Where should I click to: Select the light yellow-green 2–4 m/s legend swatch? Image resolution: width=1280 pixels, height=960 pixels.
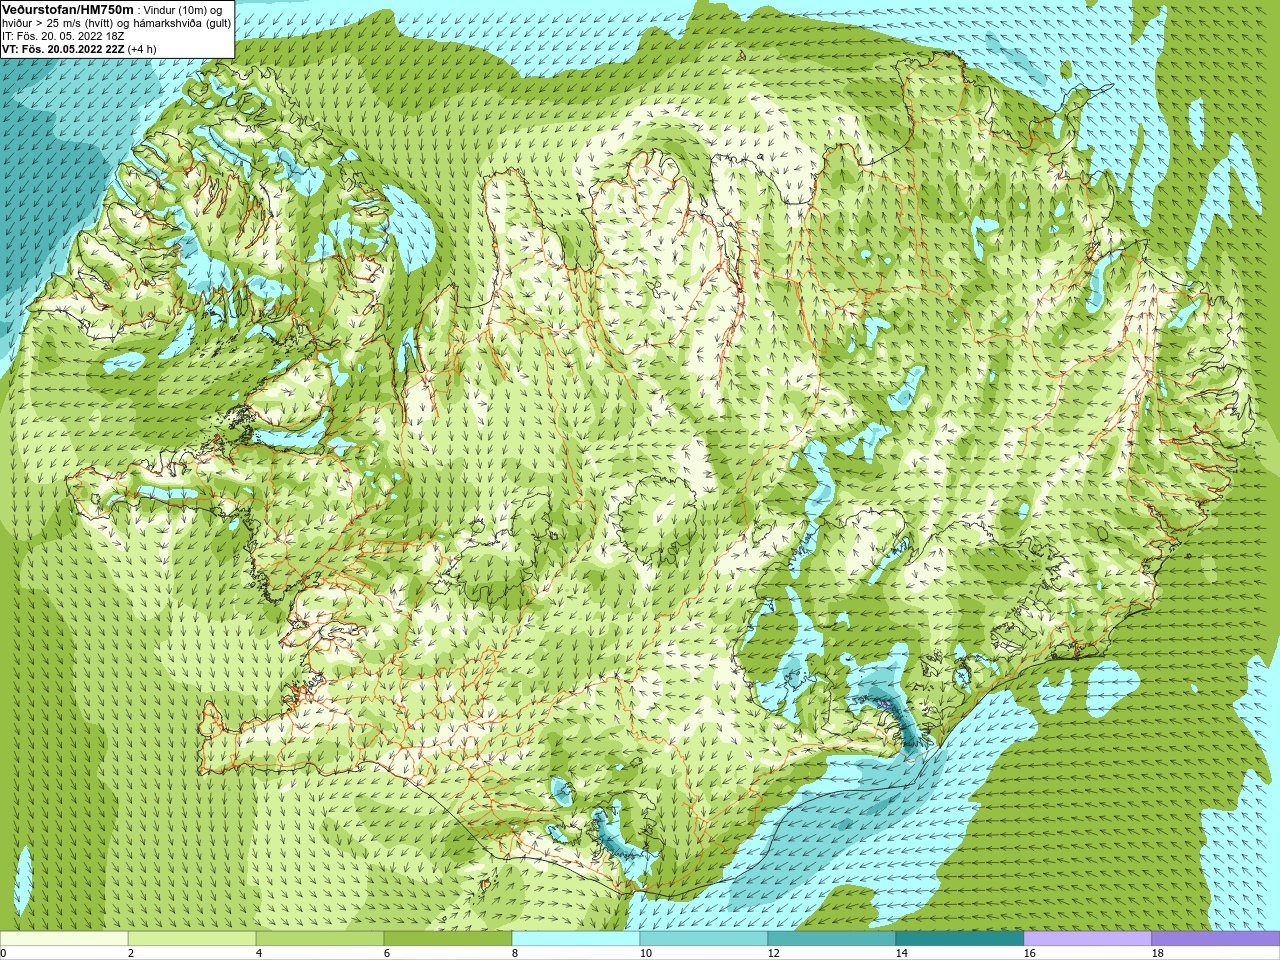pyautogui.click(x=192, y=939)
